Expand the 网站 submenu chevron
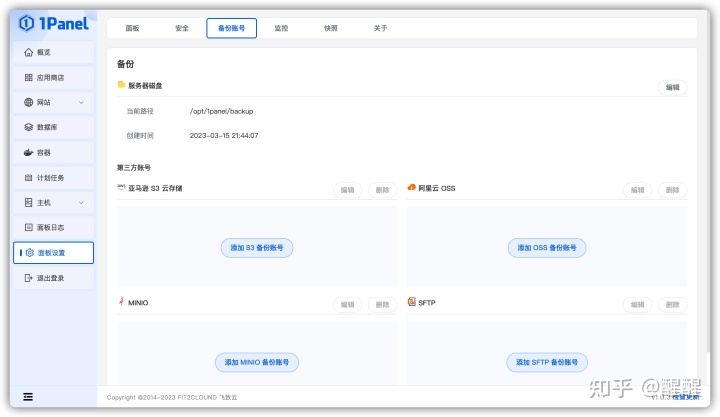 click(x=81, y=102)
